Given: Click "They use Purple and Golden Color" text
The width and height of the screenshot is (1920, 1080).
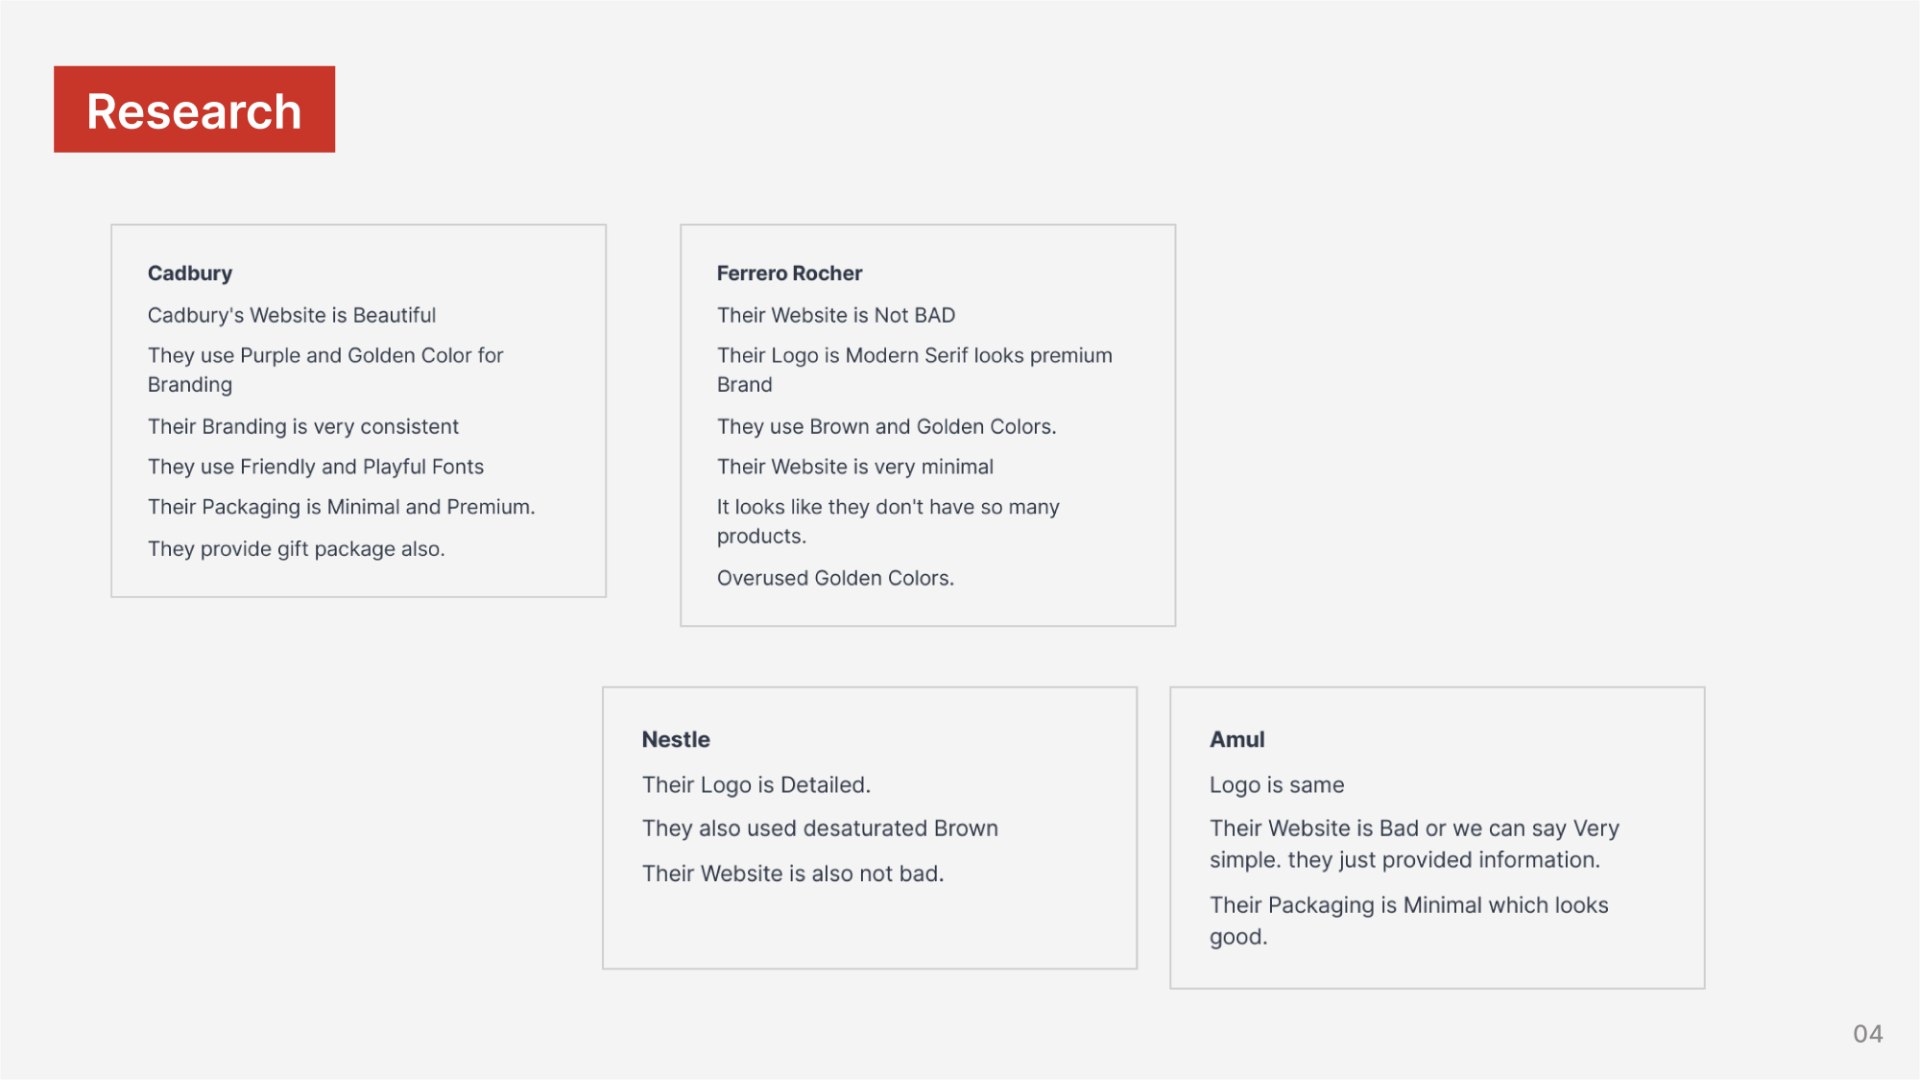Looking at the screenshot, I should click(x=325, y=356).
